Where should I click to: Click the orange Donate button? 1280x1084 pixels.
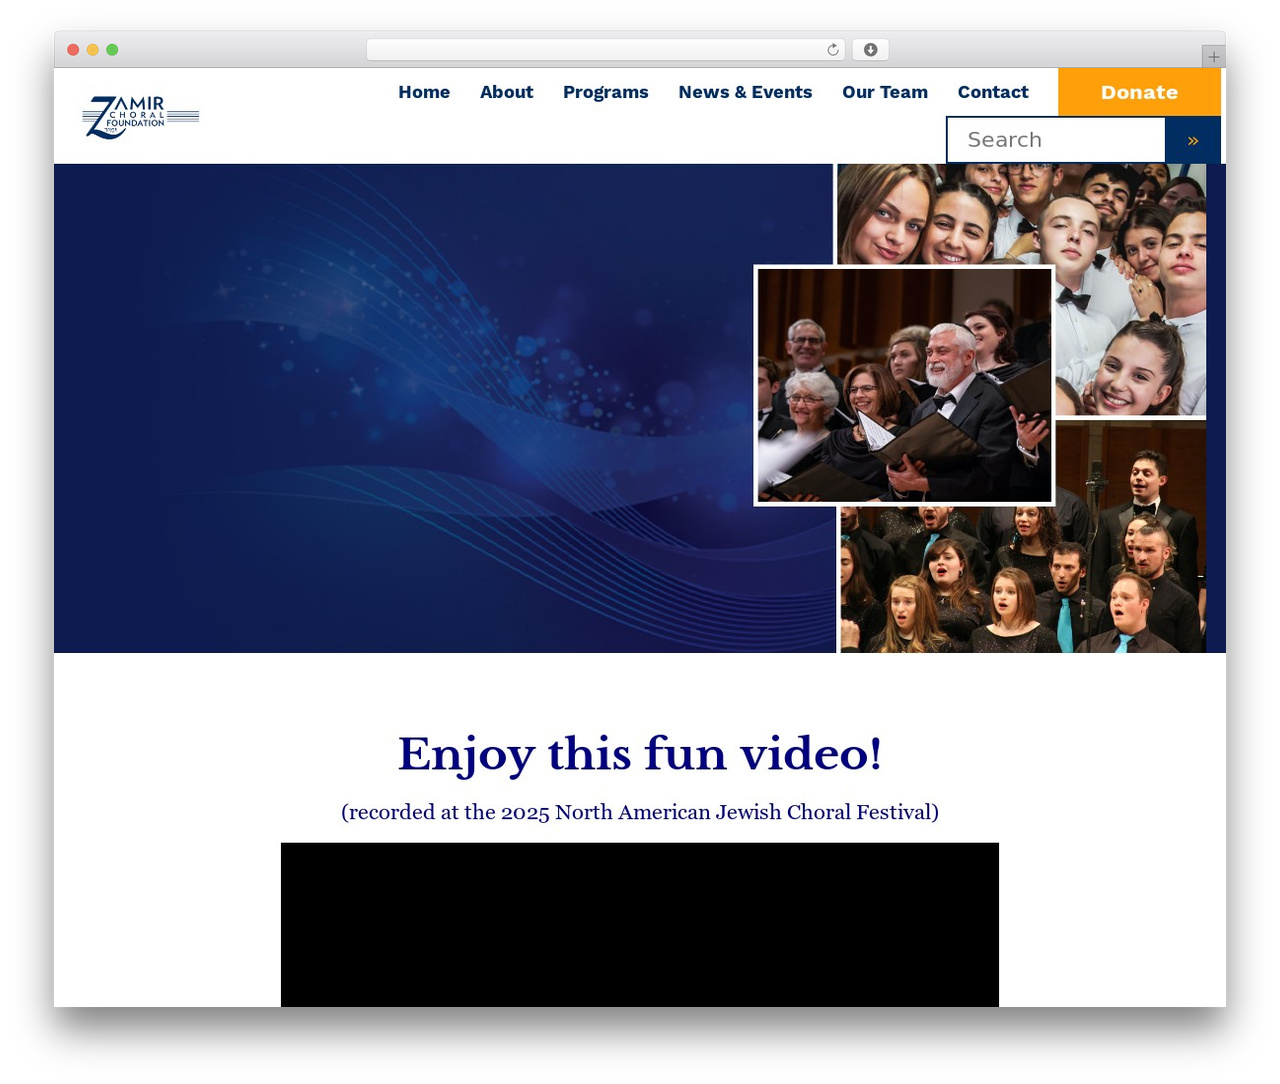(1139, 92)
